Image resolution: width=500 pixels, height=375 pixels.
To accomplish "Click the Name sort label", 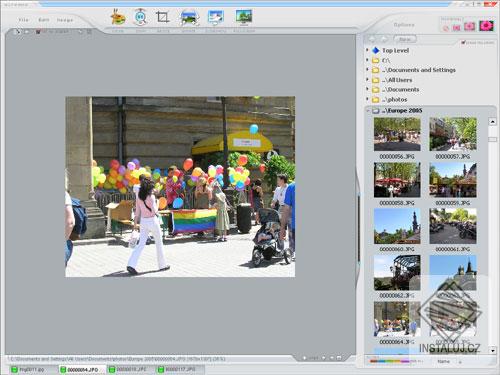I will click(x=443, y=361).
